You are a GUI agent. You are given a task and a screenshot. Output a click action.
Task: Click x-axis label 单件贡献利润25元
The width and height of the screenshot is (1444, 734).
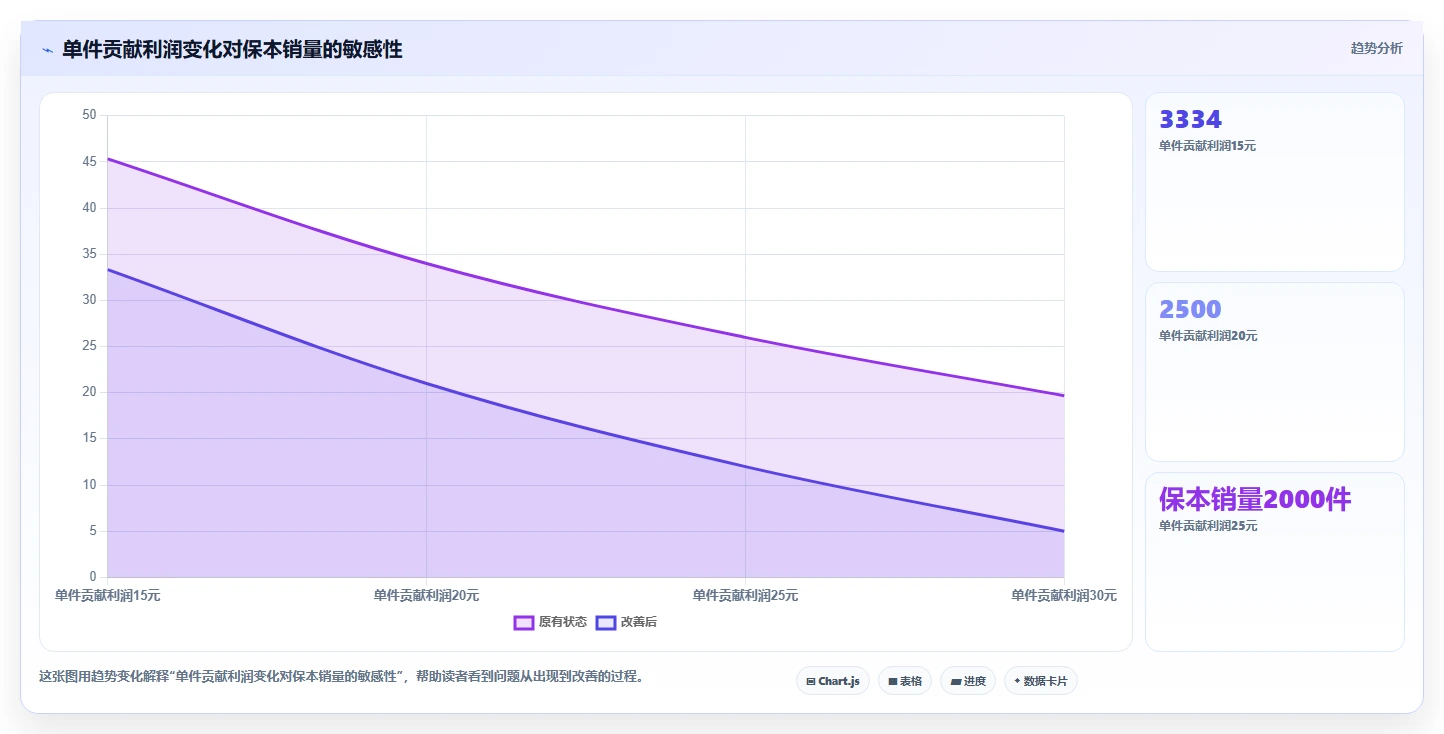pyautogui.click(x=745, y=595)
